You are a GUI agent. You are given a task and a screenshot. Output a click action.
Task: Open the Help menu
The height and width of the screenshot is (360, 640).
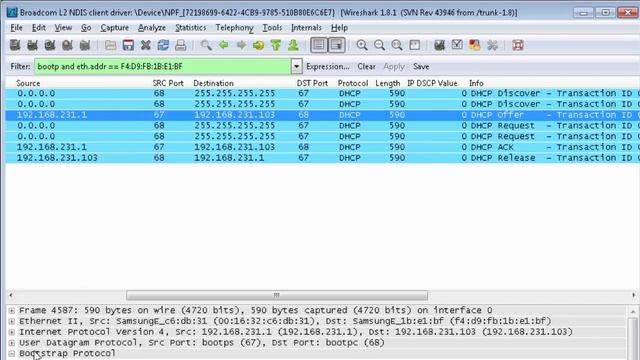pyautogui.click(x=339, y=28)
